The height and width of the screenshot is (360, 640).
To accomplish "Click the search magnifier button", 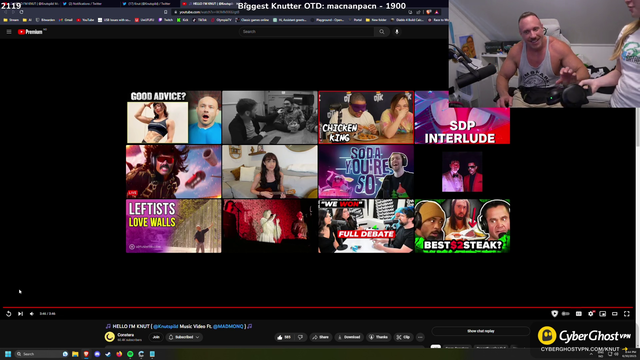I will (382, 31).
